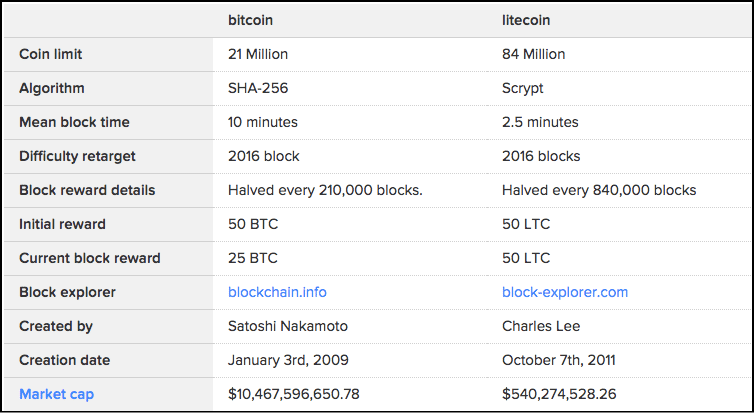Select the SHA-256 cell

coord(259,88)
